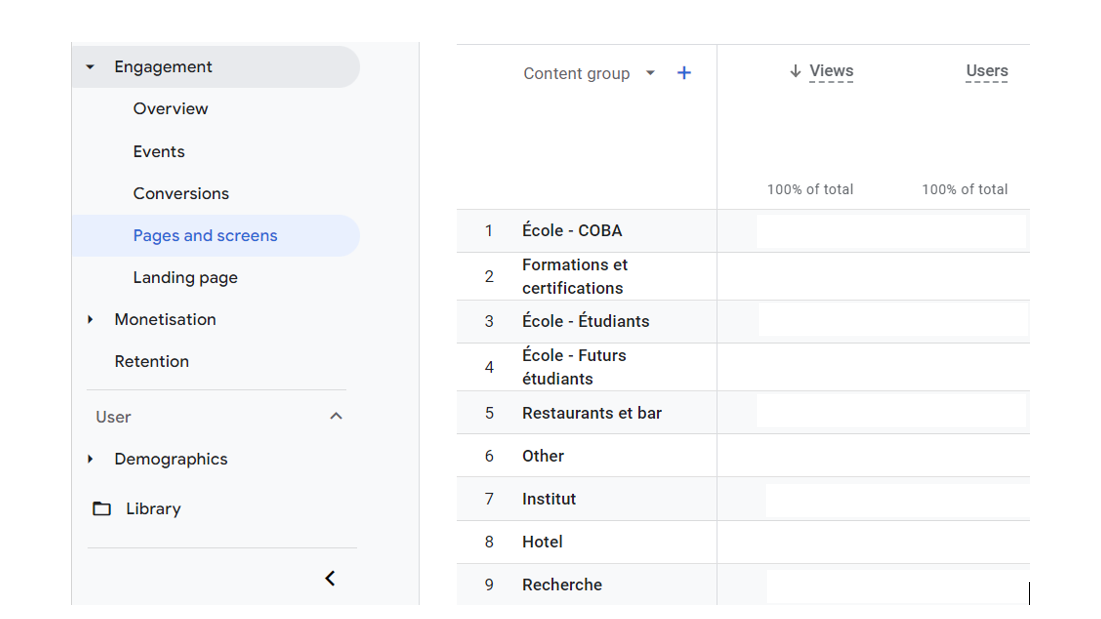Open the Landing page report
1101x619 pixels.
click(x=185, y=278)
